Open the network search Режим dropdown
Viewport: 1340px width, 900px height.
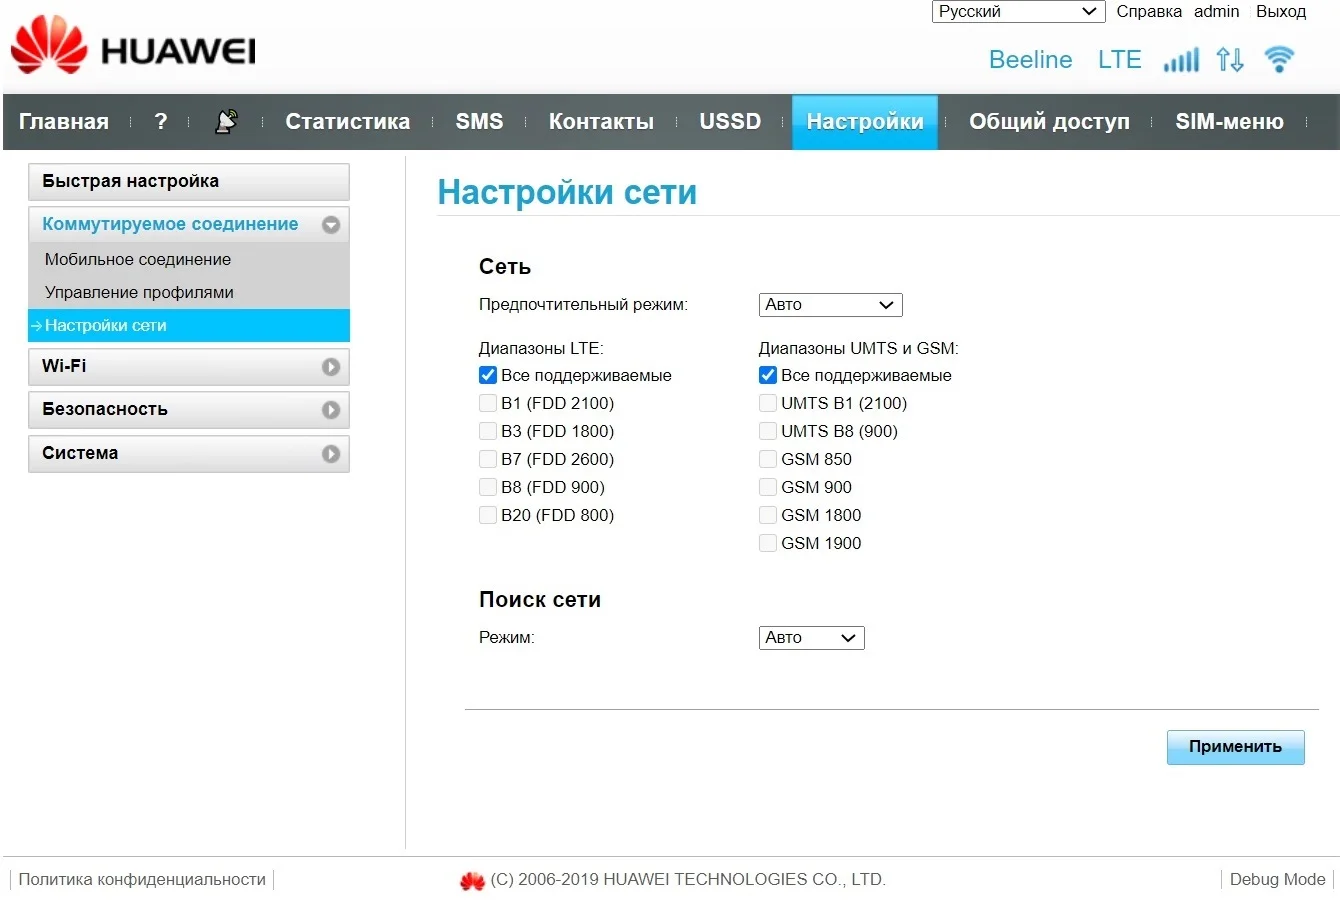[x=812, y=638]
